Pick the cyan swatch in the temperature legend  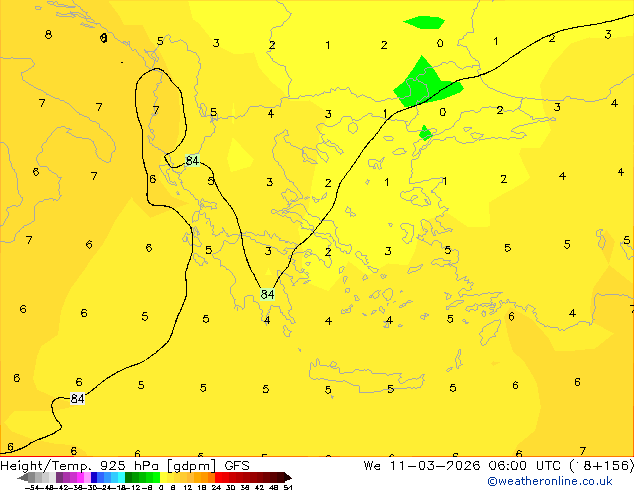point(121,477)
